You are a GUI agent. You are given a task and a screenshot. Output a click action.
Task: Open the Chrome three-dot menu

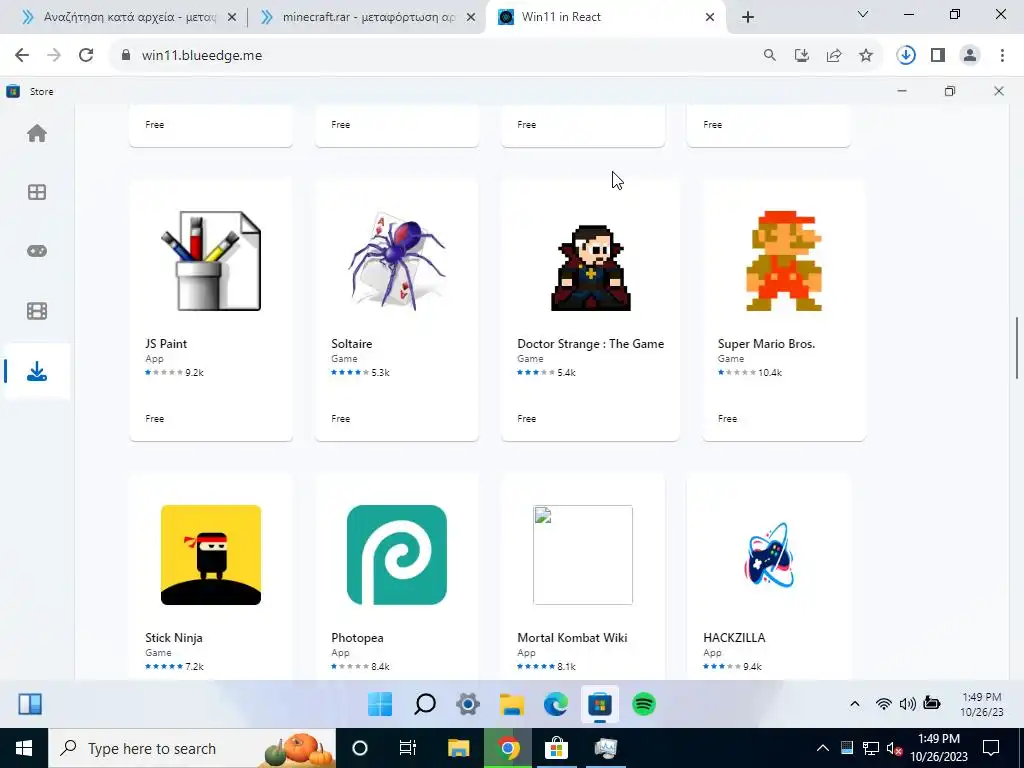(1002, 56)
